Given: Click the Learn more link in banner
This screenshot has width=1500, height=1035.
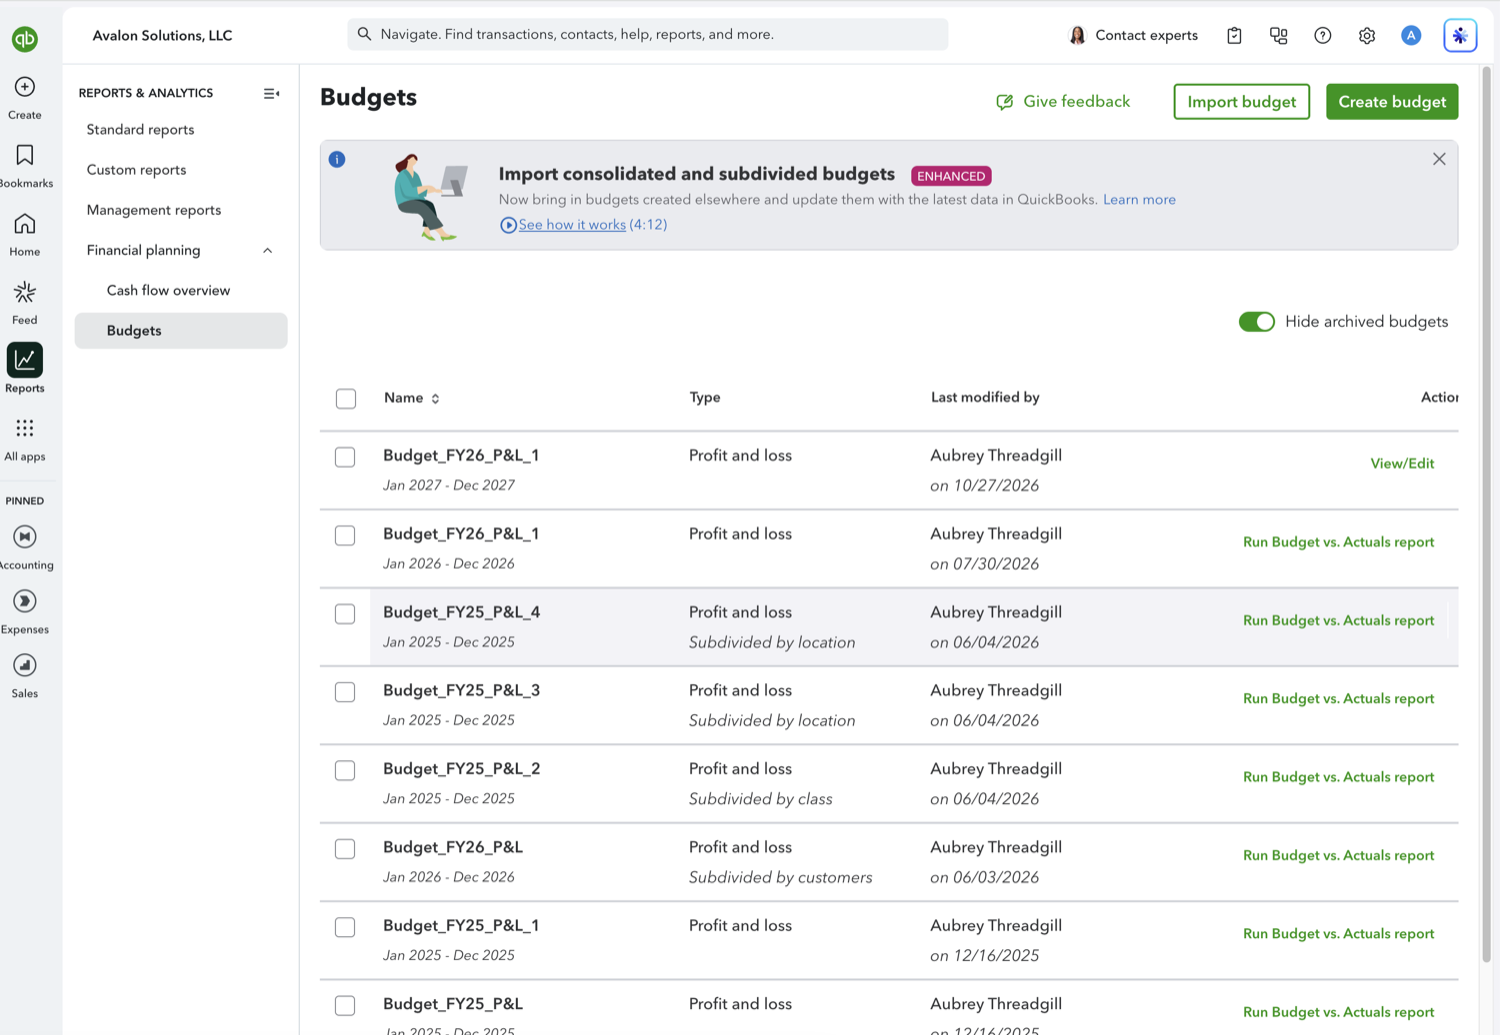Looking at the screenshot, I should pos(1139,200).
